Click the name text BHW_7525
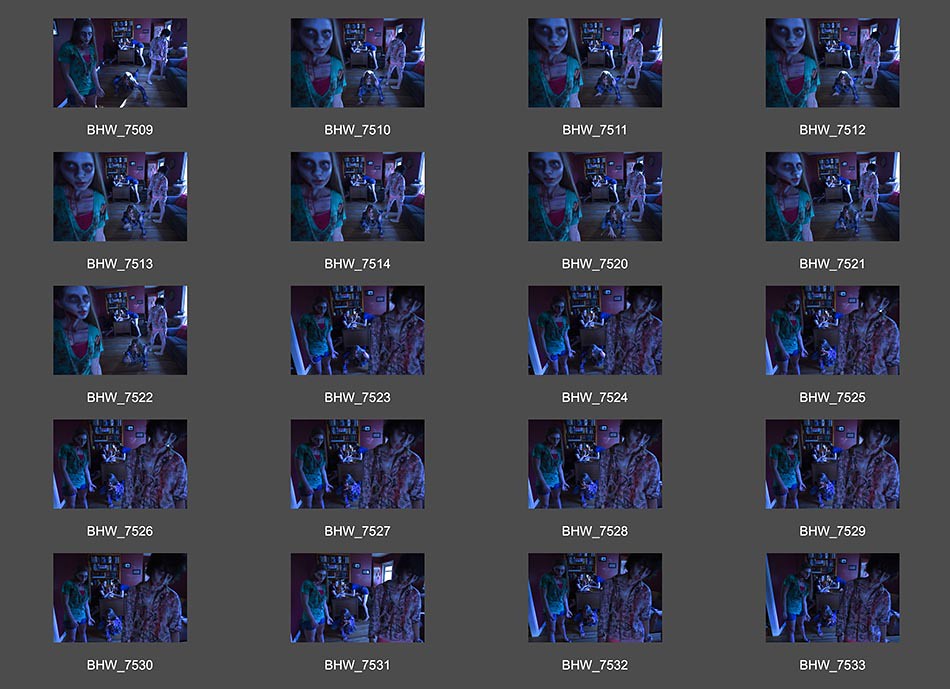Screen dimensions: 950x689 point(832,398)
